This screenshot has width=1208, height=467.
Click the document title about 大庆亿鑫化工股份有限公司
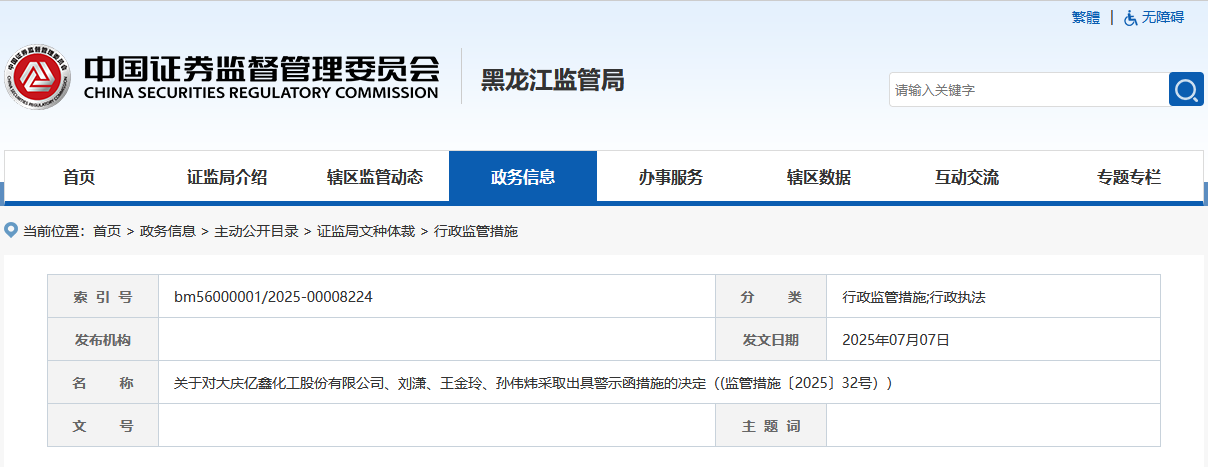click(x=533, y=383)
